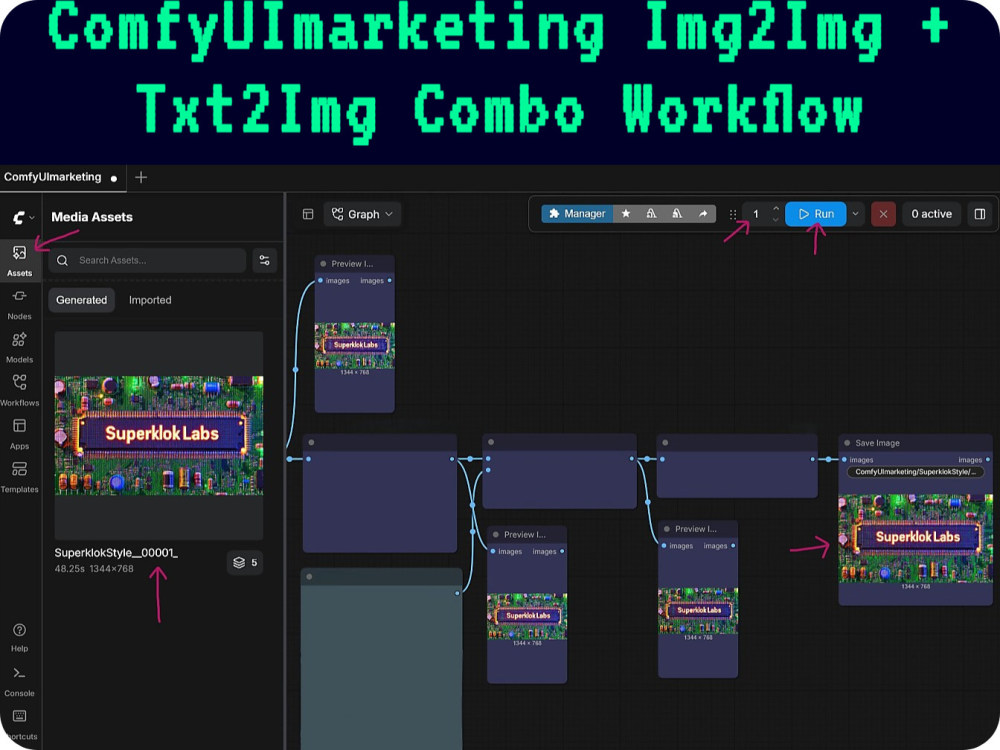Add a new workflow tab
The height and width of the screenshot is (750, 1000).
click(141, 177)
